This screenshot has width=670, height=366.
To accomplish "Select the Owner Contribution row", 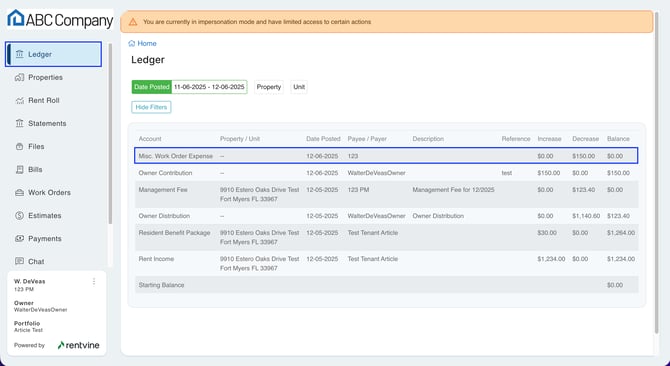I will pos(386,173).
